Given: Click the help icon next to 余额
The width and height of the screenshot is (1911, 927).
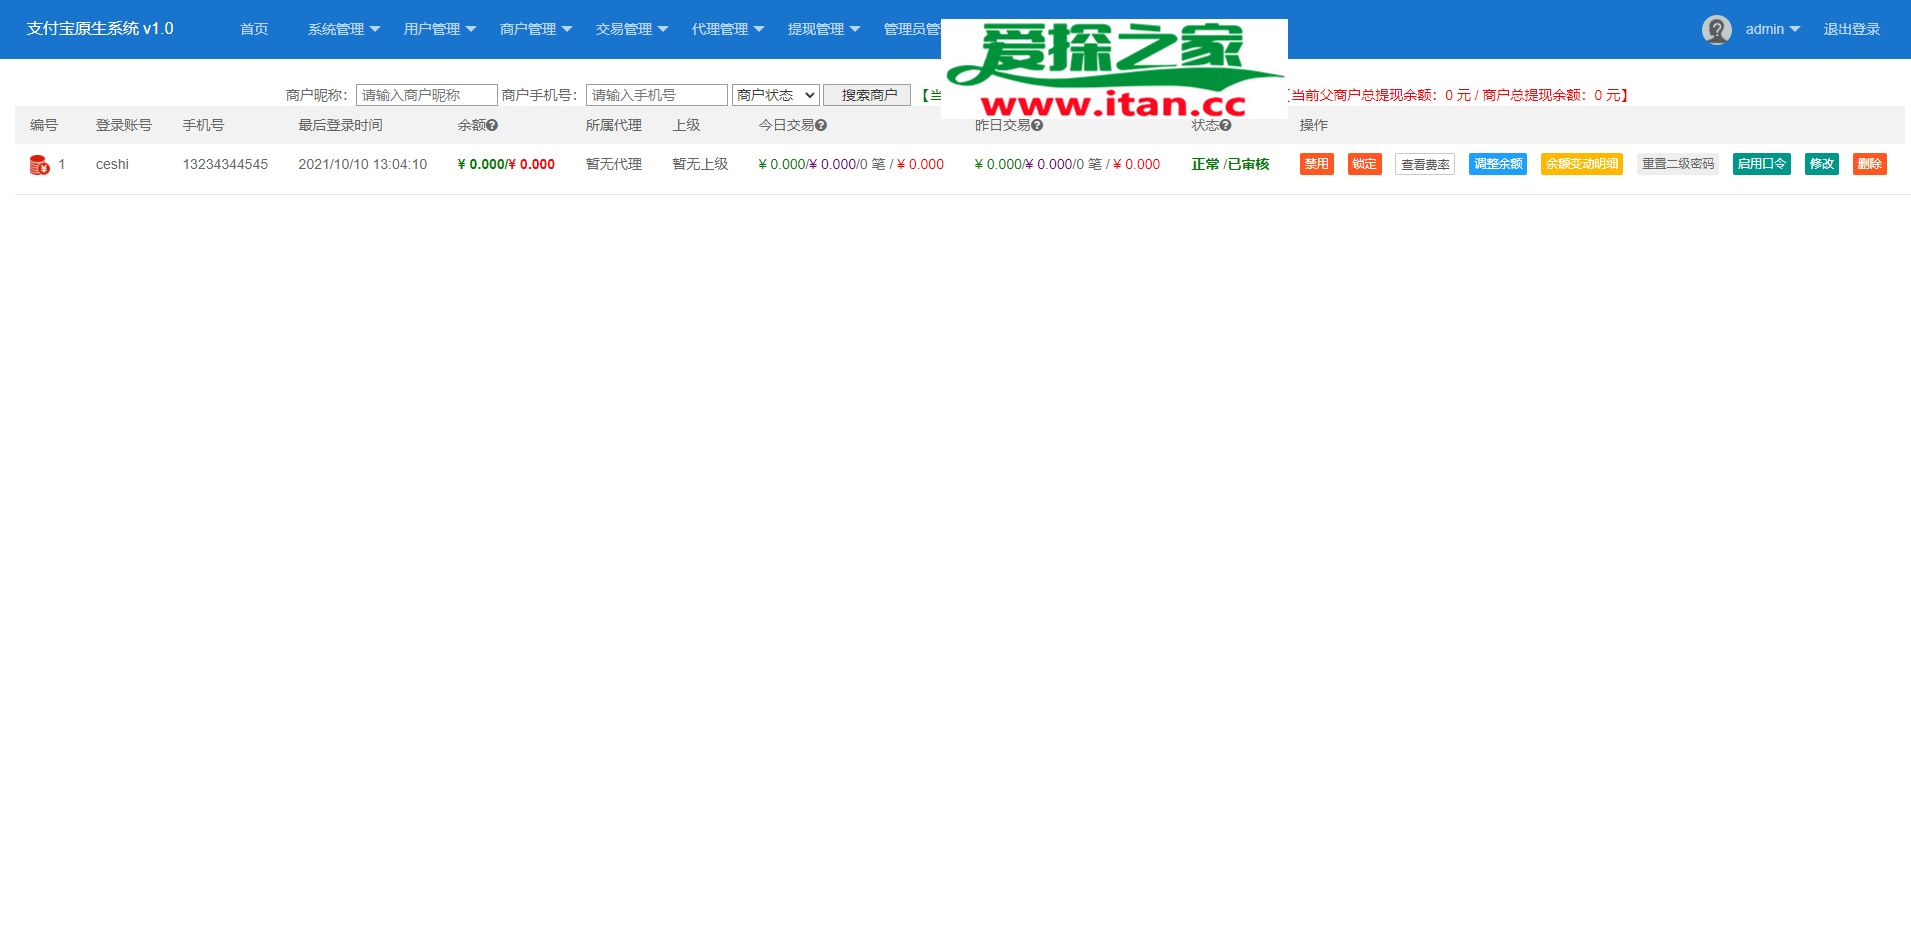Looking at the screenshot, I should tap(492, 126).
